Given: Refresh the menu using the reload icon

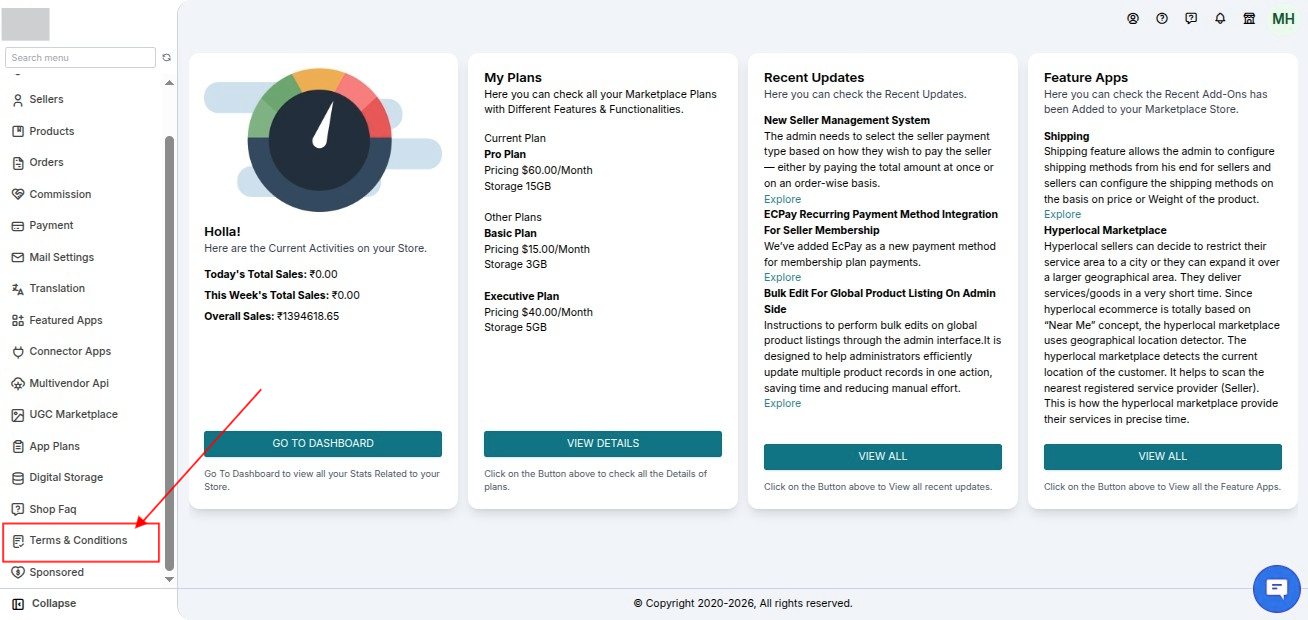Looking at the screenshot, I should coord(166,58).
